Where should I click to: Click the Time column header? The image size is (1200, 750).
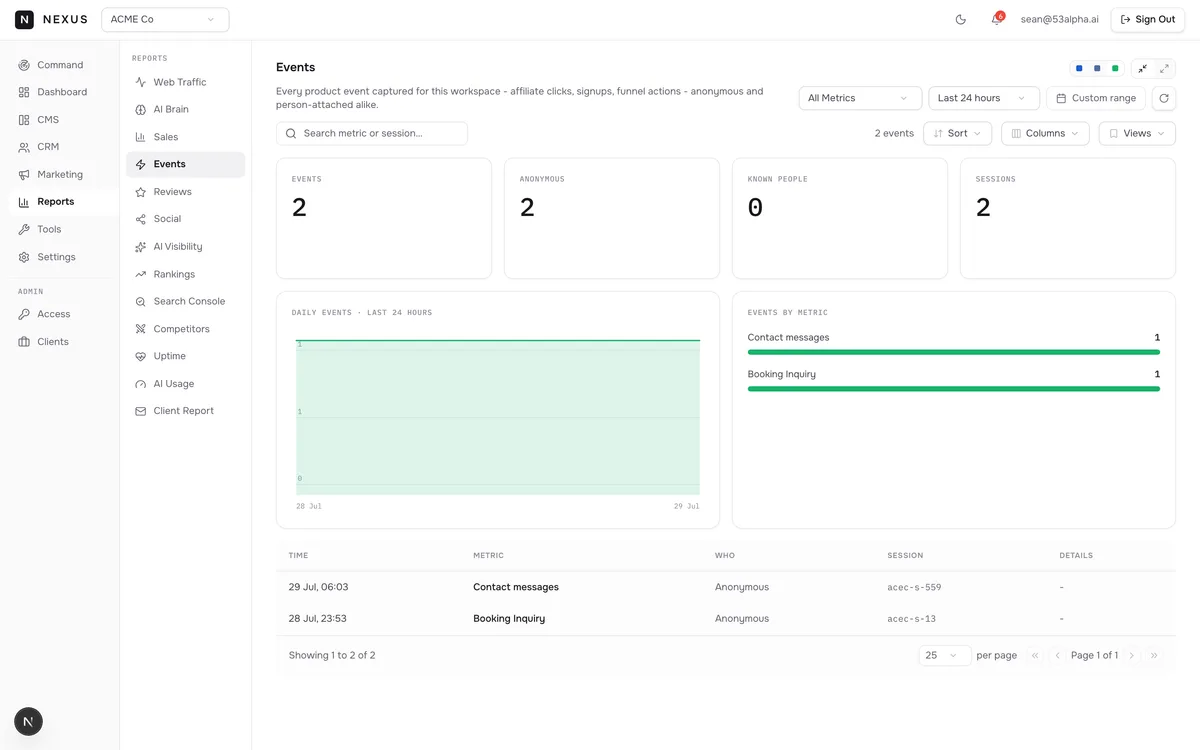pyautogui.click(x=298, y=555)
